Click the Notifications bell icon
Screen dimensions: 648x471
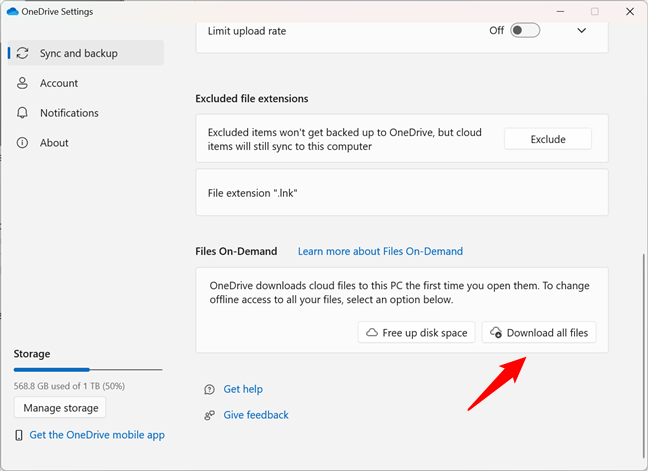tap(23, 113)
